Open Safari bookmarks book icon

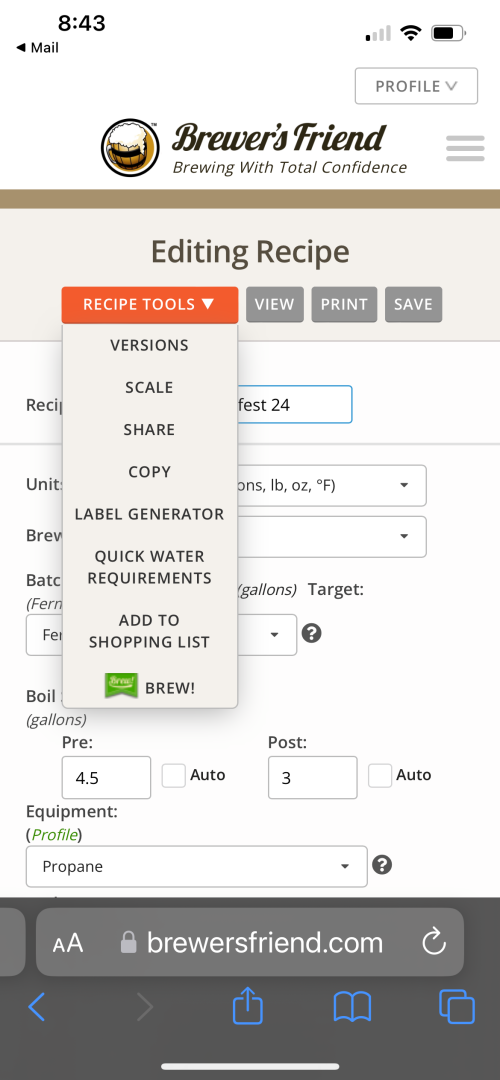pyautogui.click(x=352, y=1008)
